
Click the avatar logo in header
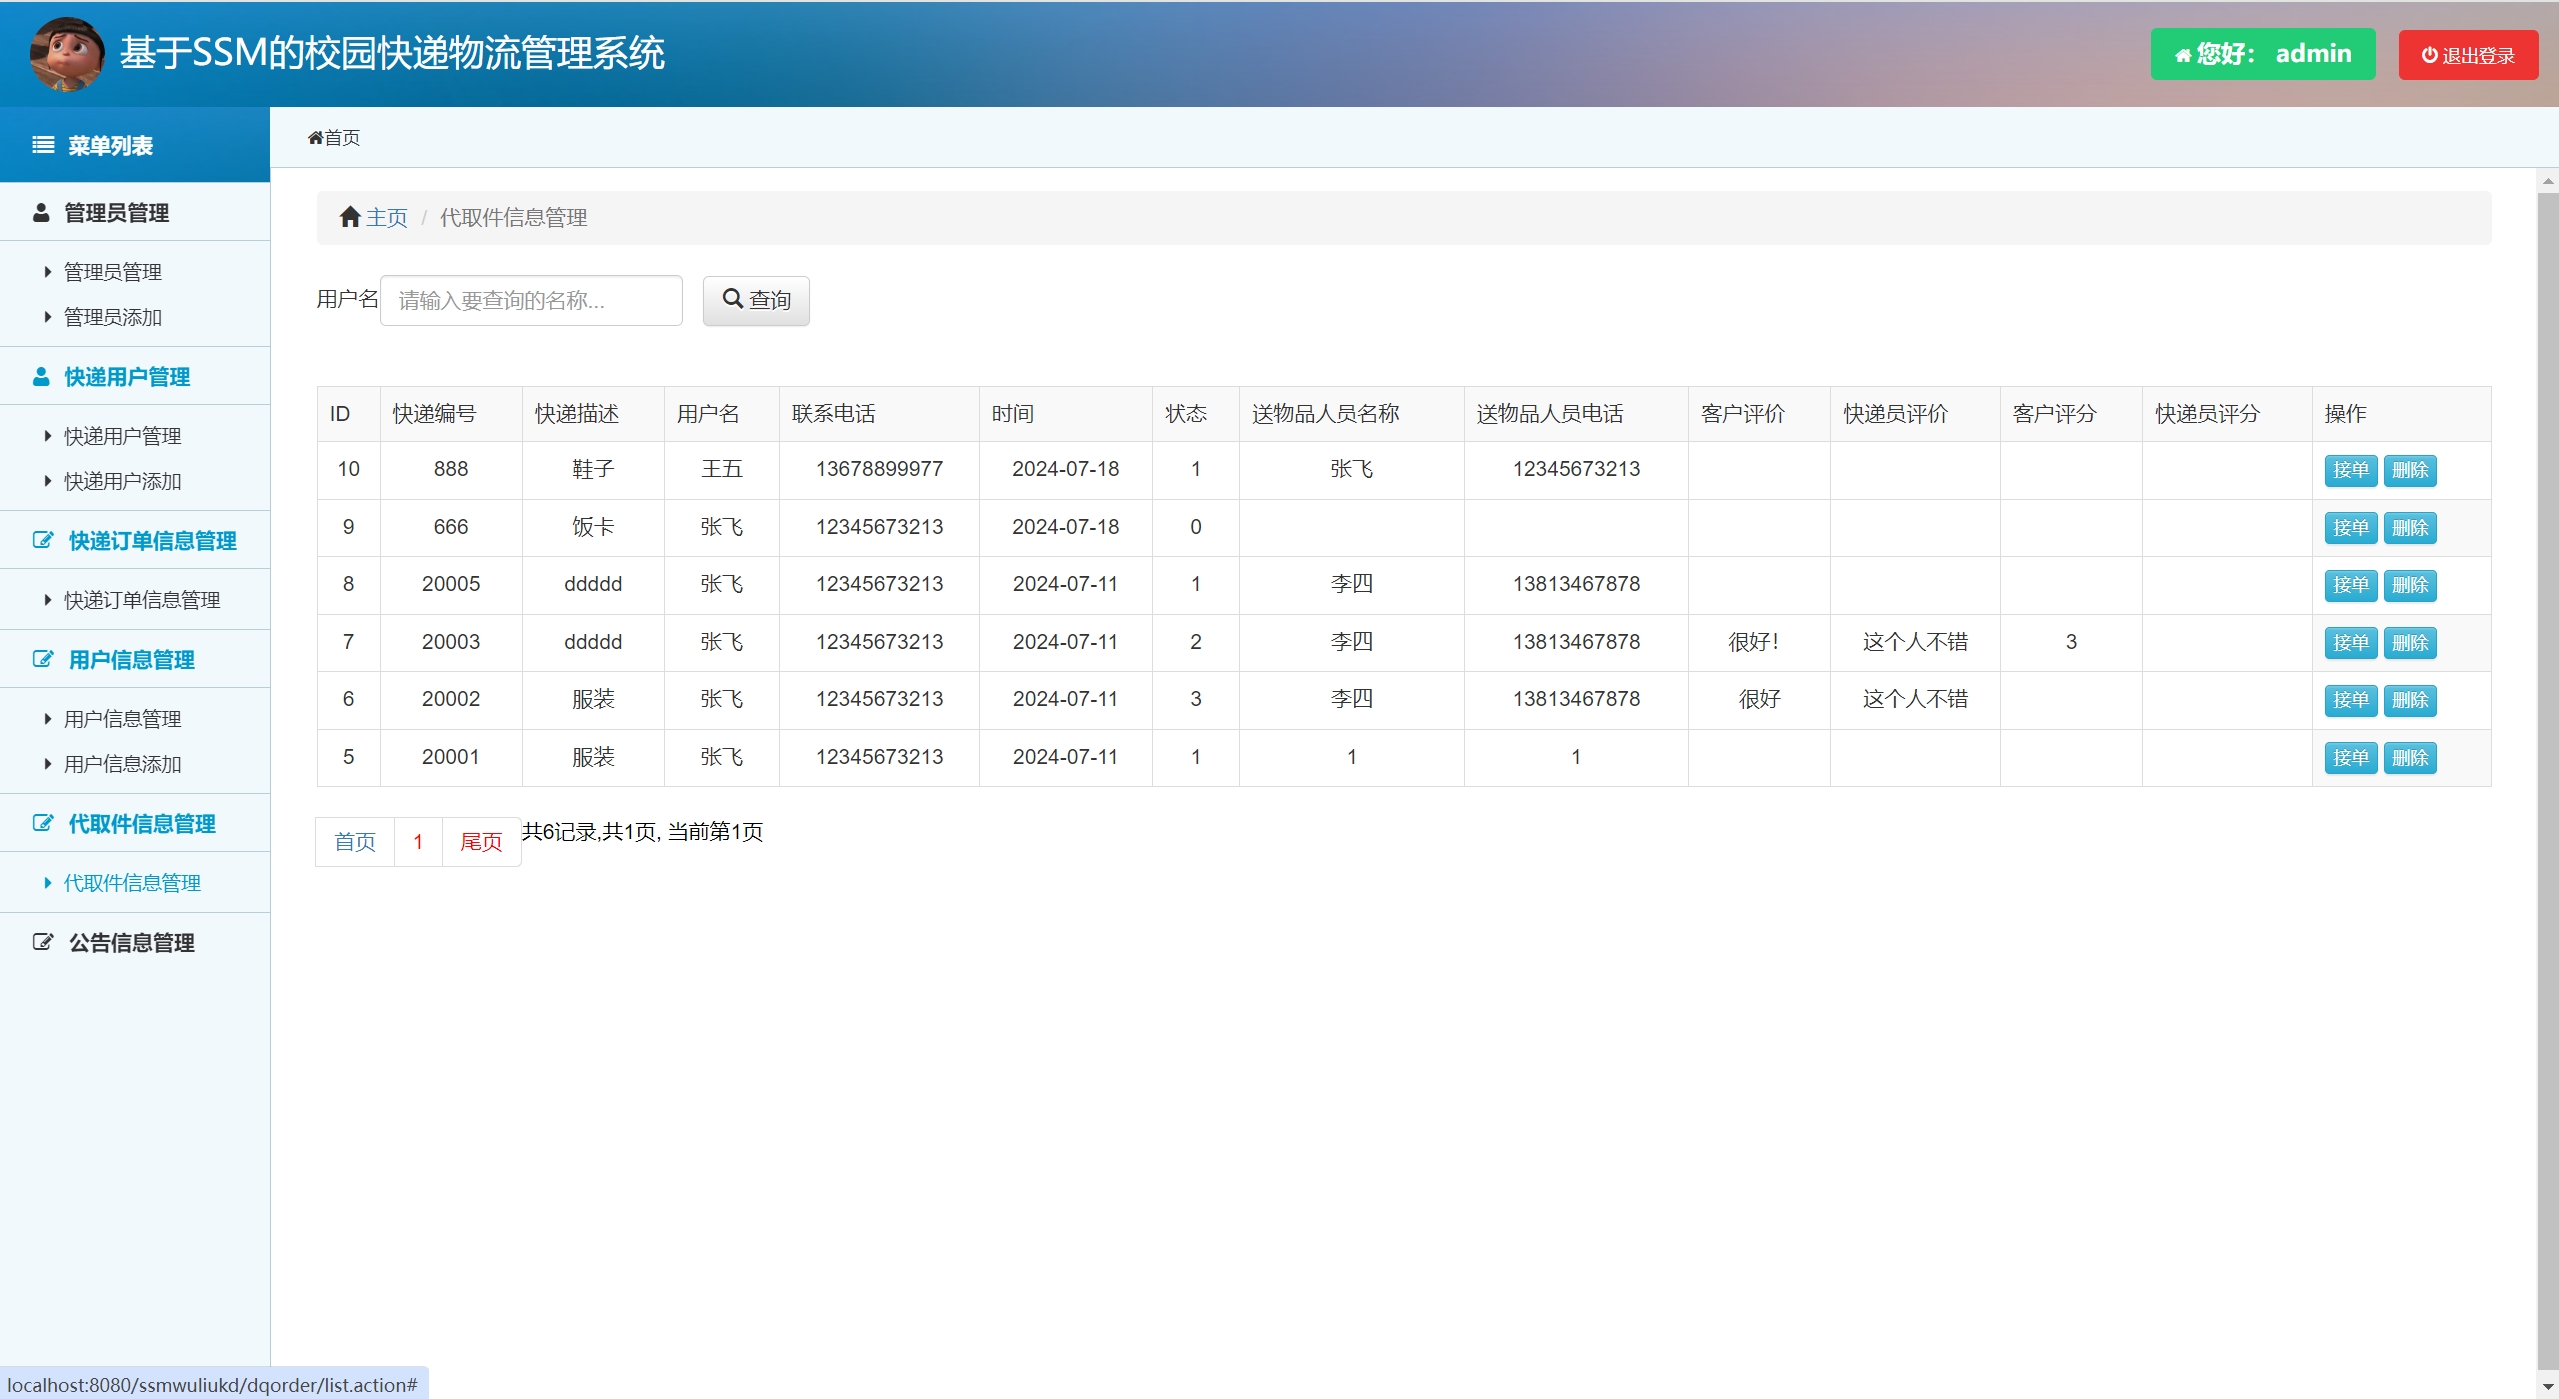click(66, 54)
